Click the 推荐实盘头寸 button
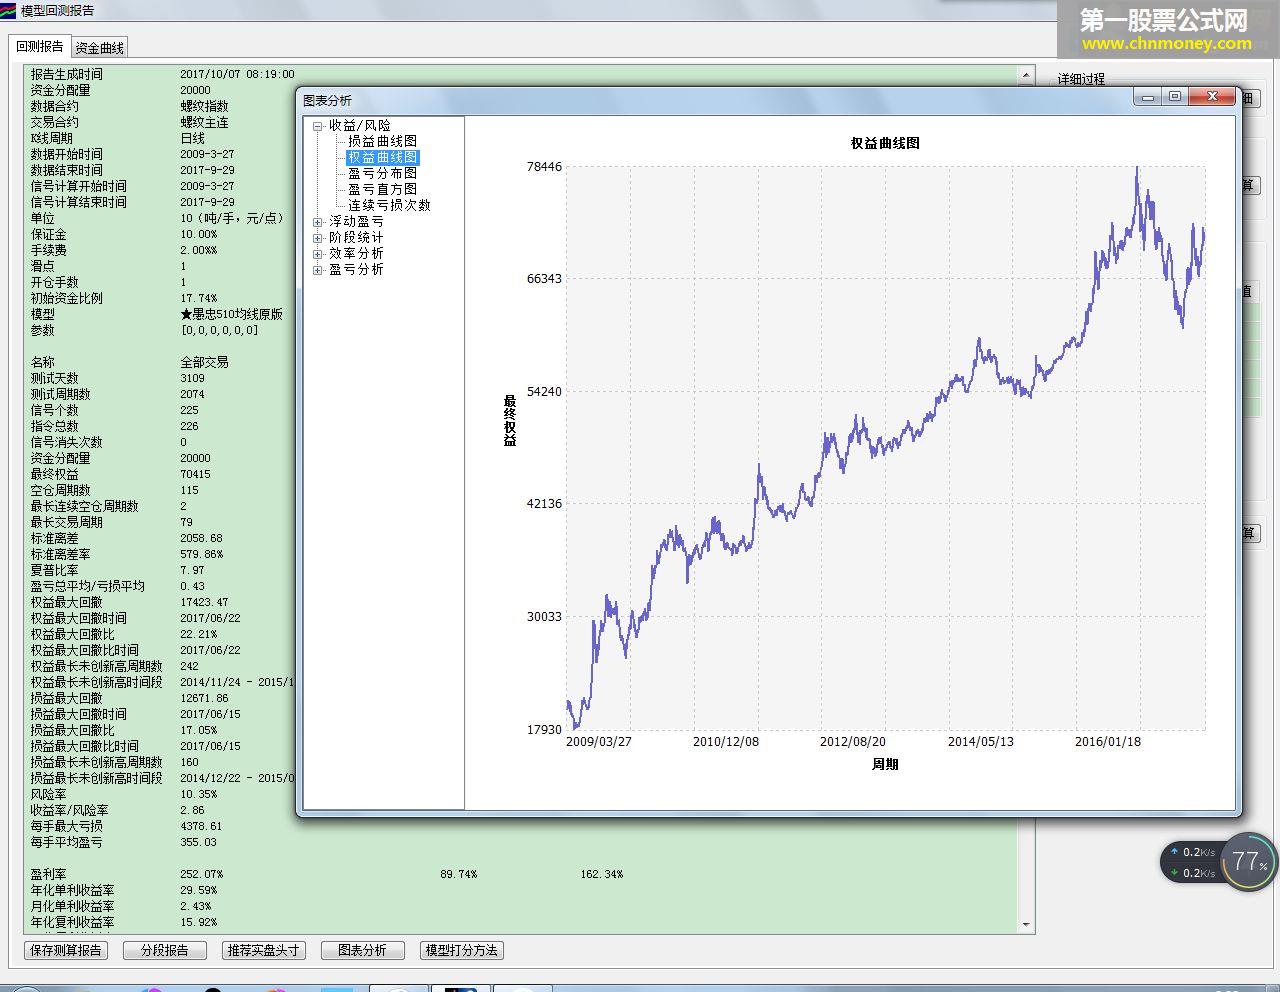Screen dimensions: 1280x992 click(x=263, y=950)
